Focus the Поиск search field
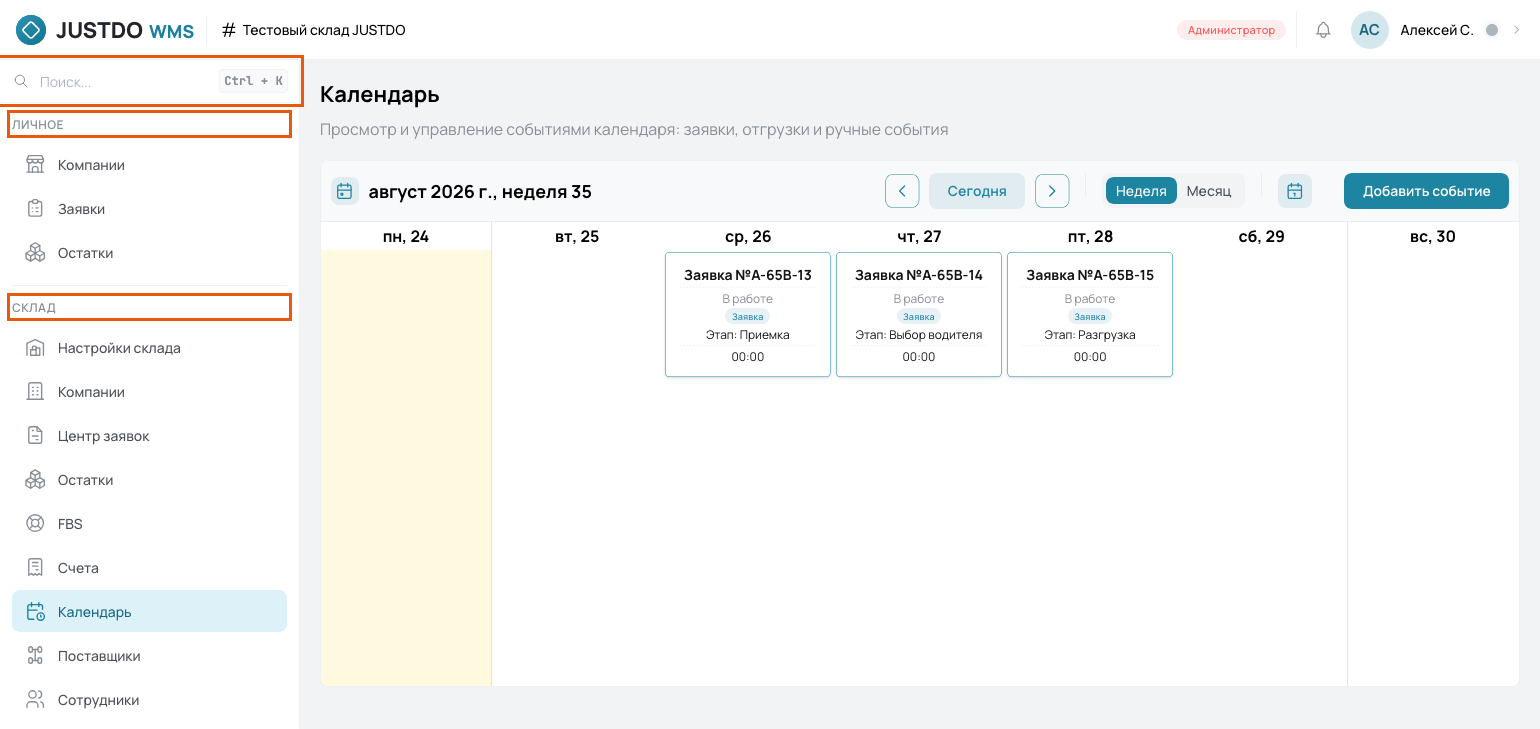This screenshot has width=1540, height=729. click(150, 81)
